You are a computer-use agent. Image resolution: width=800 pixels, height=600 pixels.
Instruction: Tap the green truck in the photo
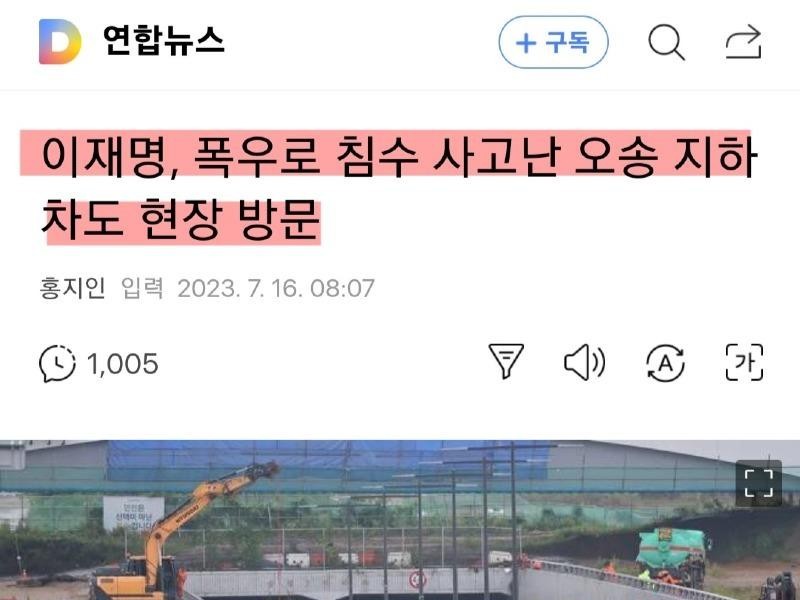(672, 556)
